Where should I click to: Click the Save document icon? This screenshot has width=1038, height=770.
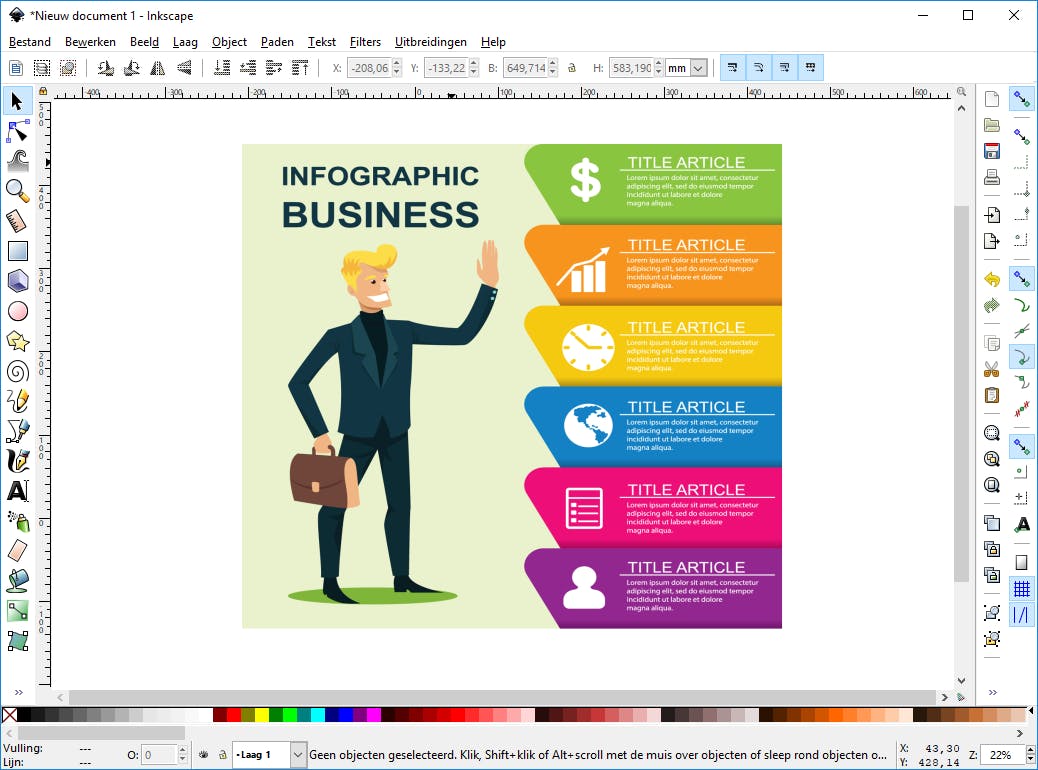coord(992,150)
